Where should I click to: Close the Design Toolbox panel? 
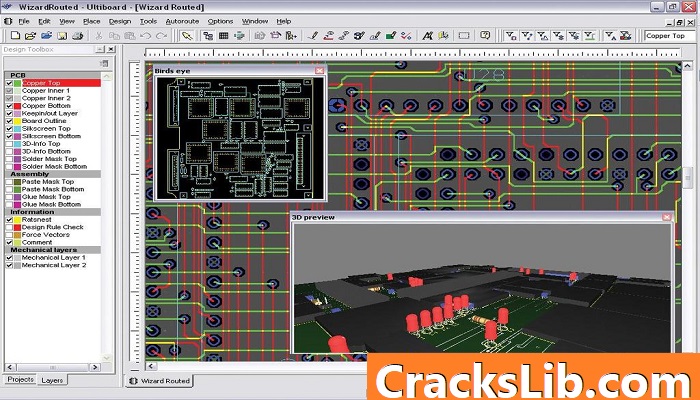111,50
